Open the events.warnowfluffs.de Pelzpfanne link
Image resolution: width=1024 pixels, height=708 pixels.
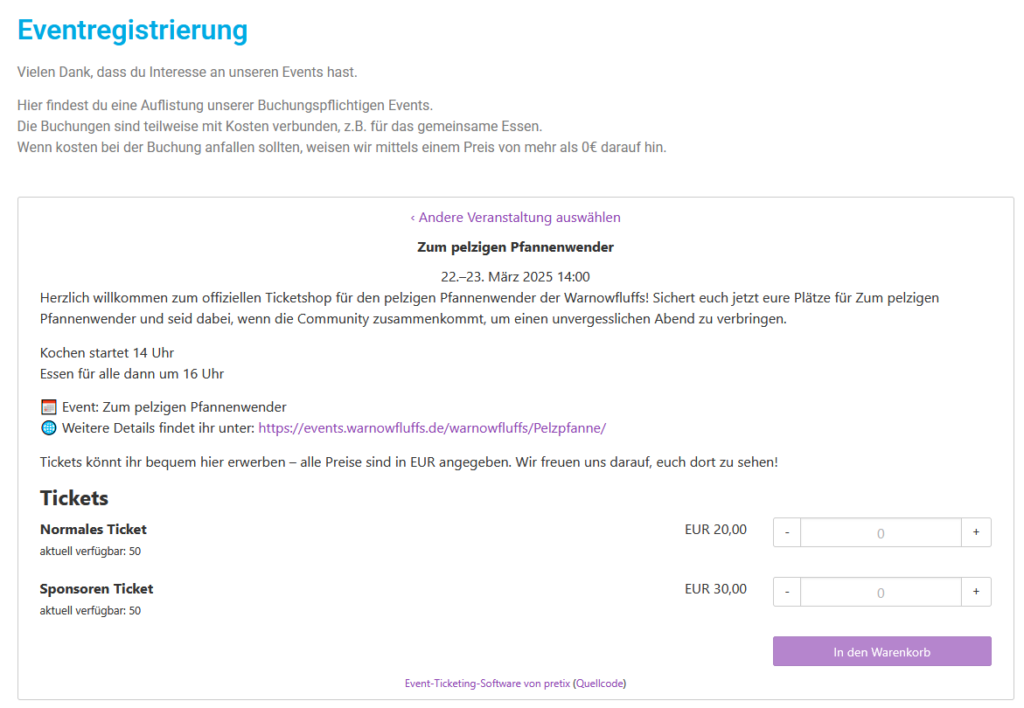432,428
